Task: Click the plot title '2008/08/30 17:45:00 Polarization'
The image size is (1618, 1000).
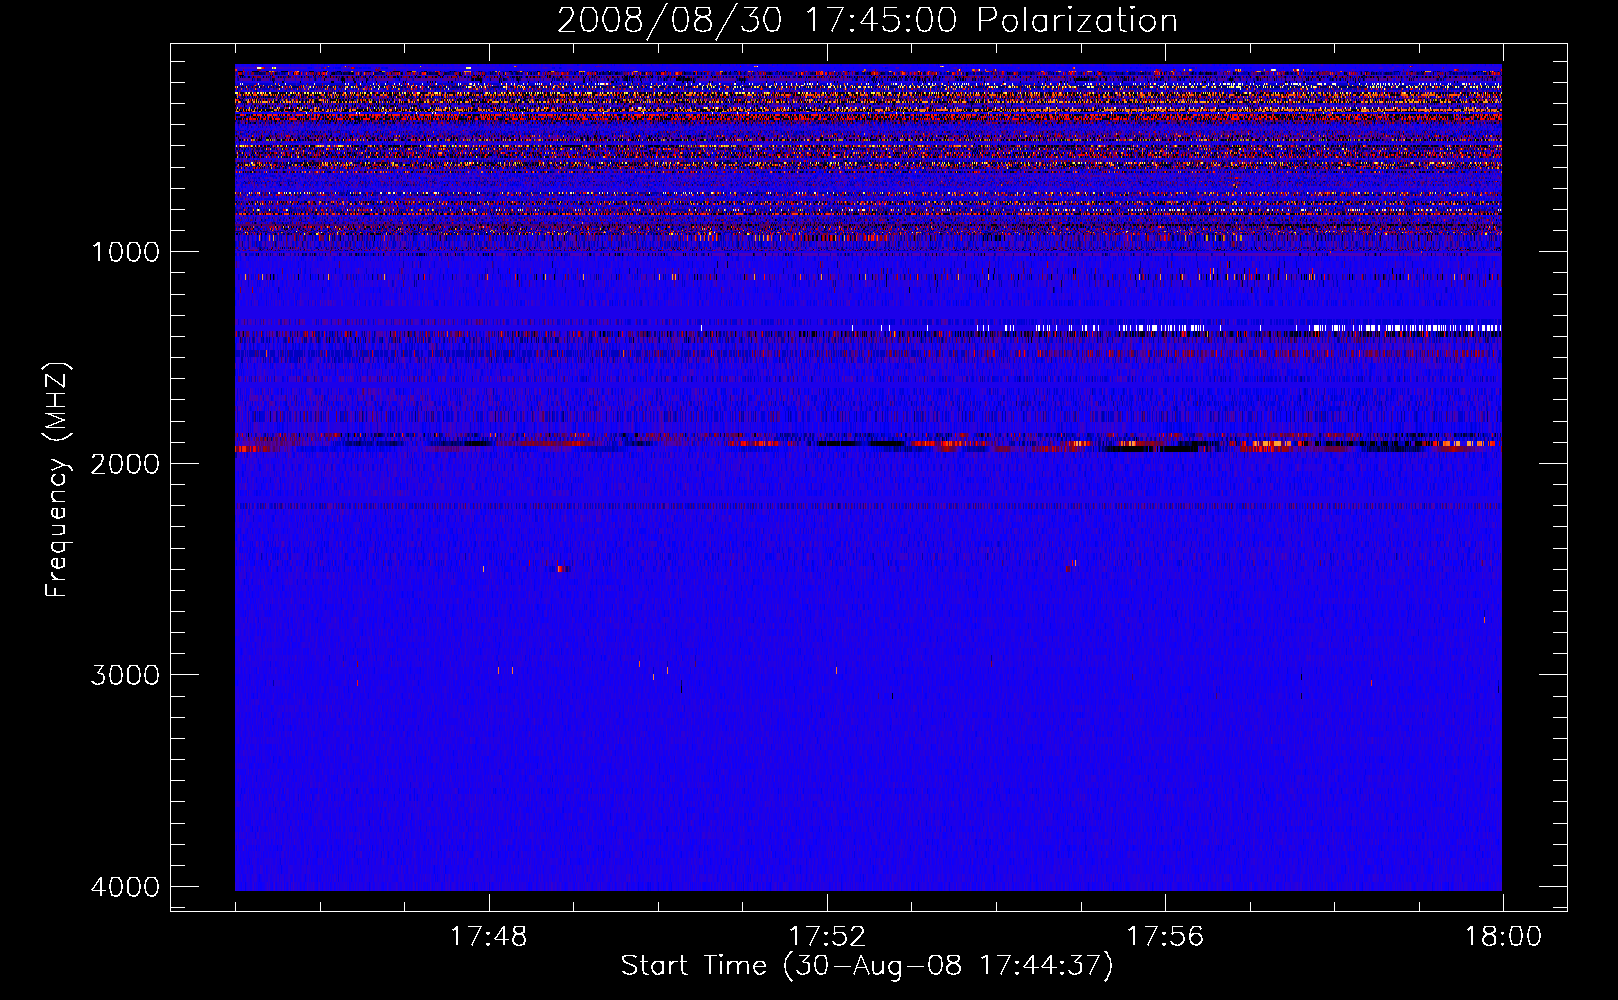Action: pyautogui.click(x=867, y=20)
